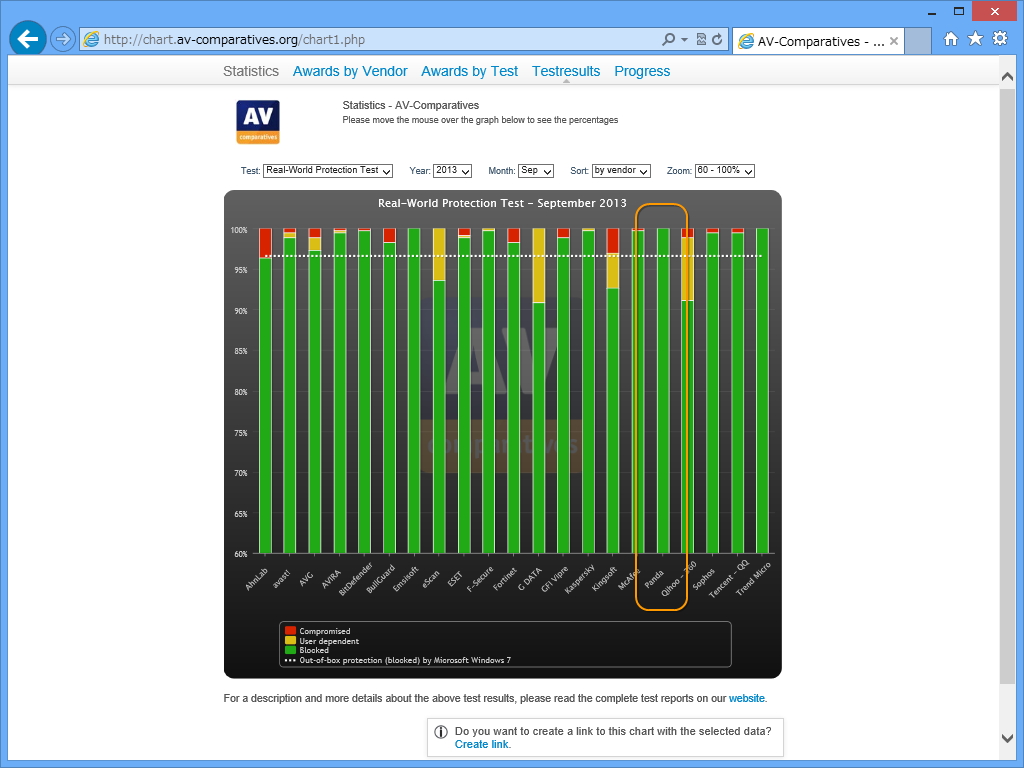The image size is (1024, 768).
Task: Open the Year dropdown showing 2013
Action: [453, 170]
